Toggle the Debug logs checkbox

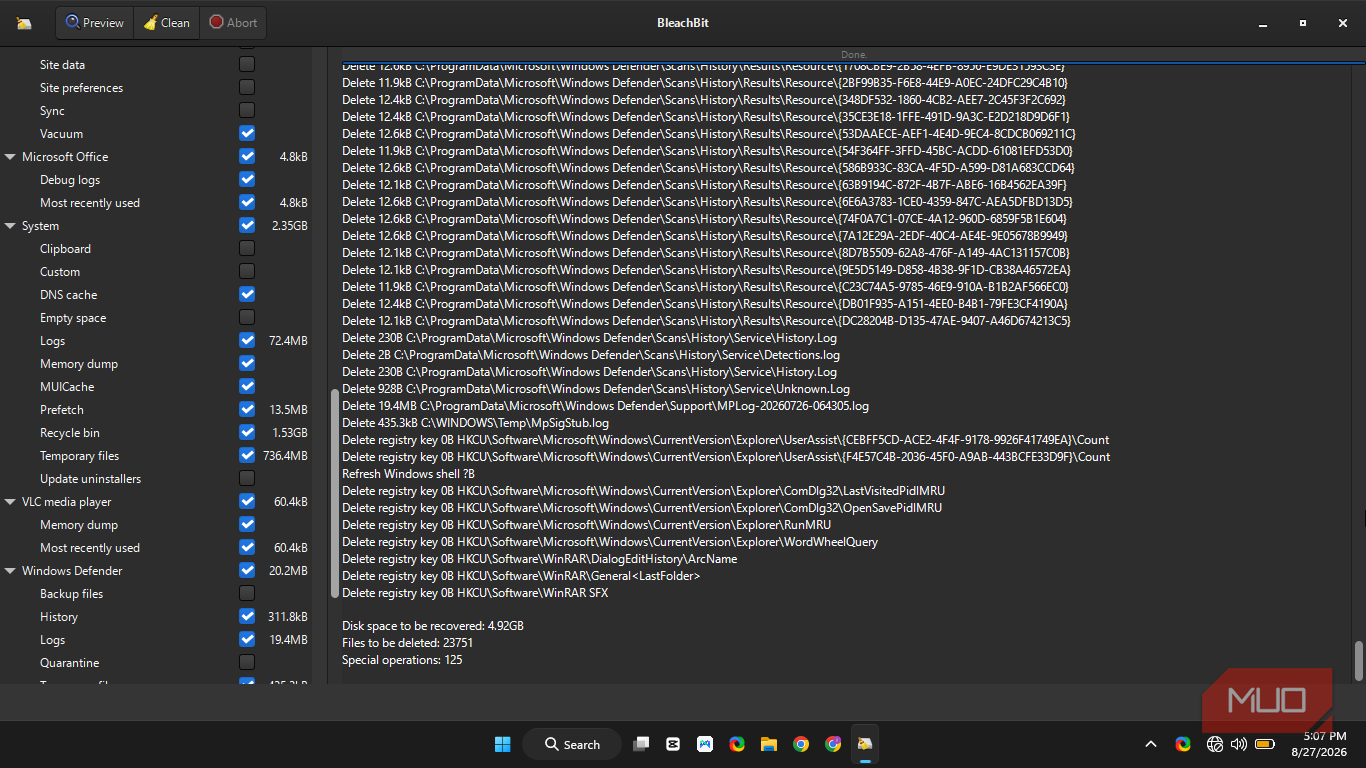click(x=247, y=180)
